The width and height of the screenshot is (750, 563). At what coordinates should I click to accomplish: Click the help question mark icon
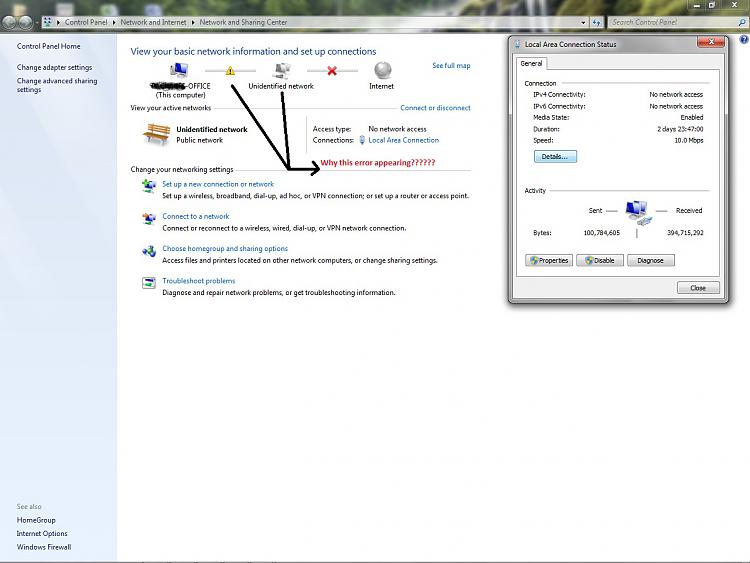tap(744, 40)
